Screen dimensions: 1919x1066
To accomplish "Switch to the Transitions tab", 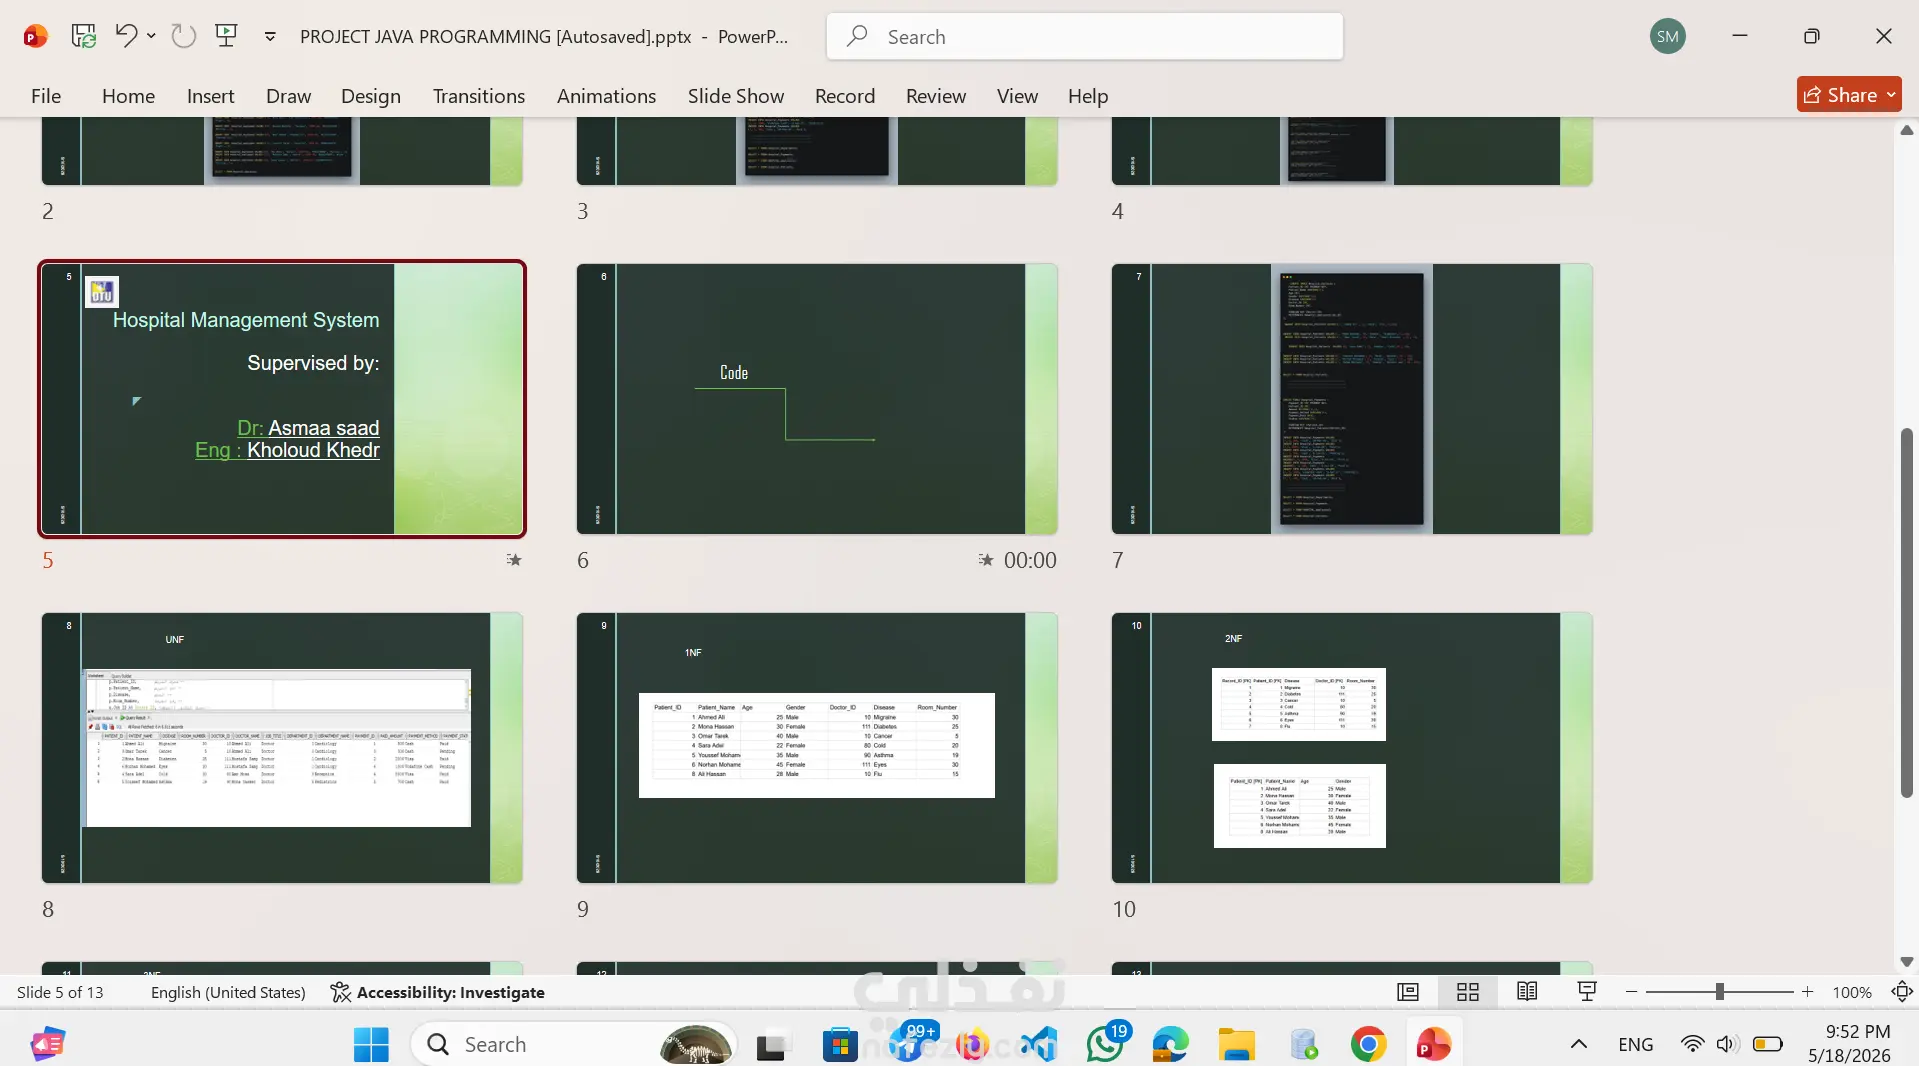I will coord(478,96).
